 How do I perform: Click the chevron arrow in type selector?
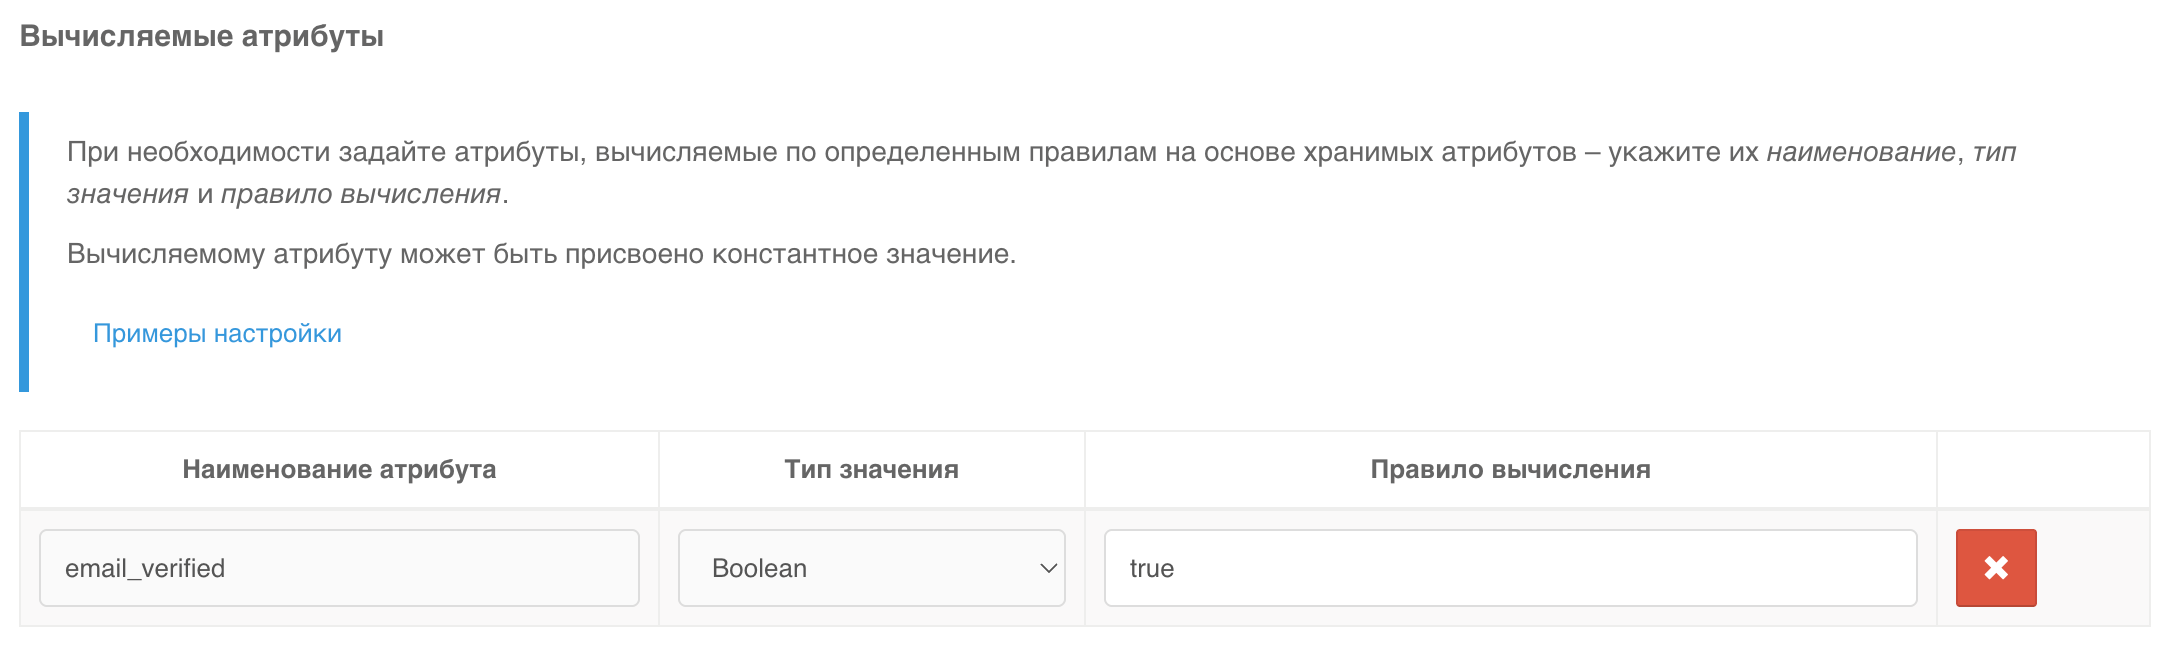1048,568
